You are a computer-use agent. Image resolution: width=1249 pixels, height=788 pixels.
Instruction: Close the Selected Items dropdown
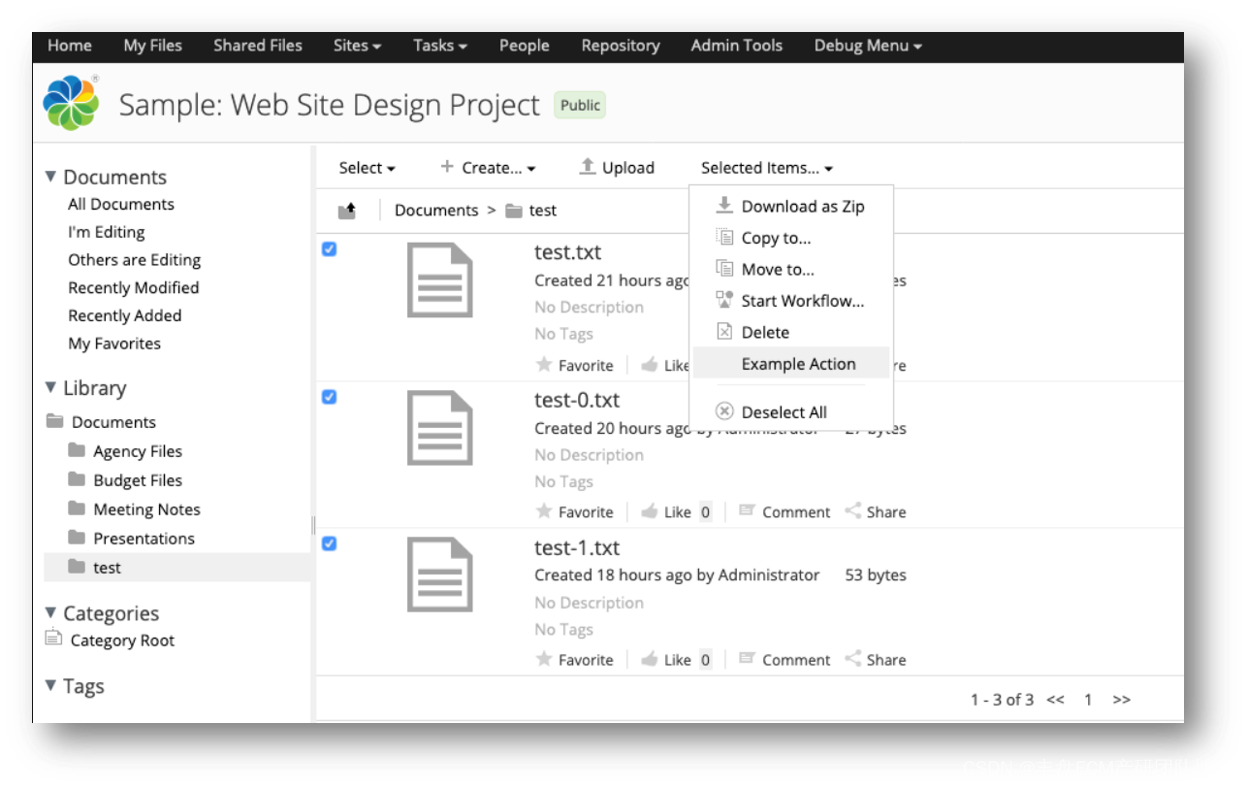tap(767, 168)
